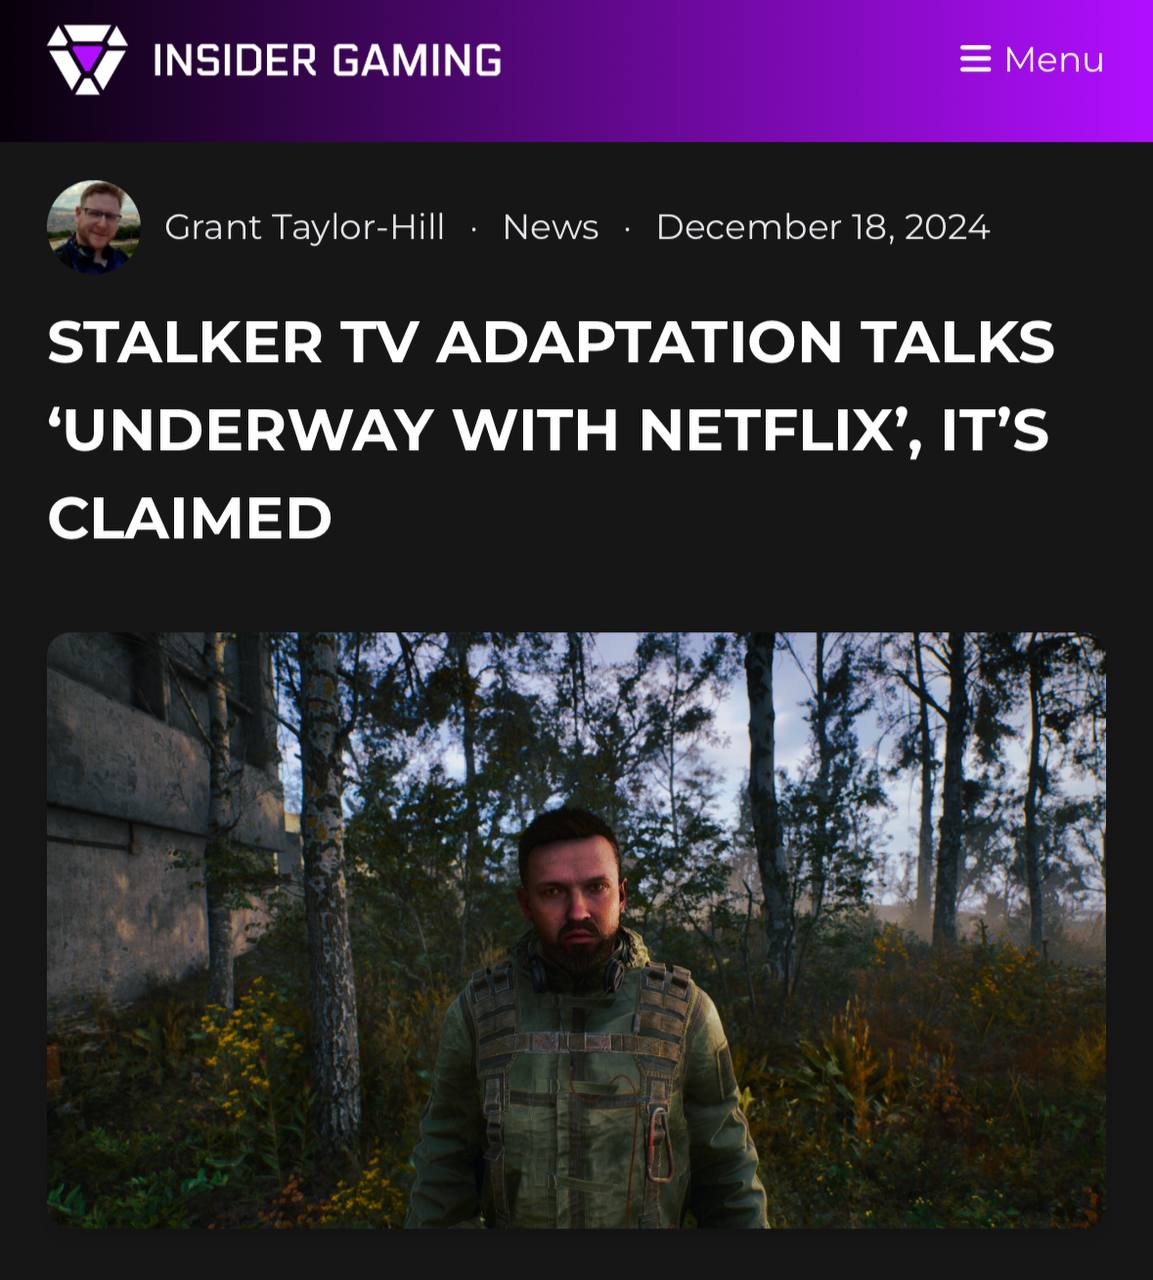Screen dimensions: 1153x1280
Task: Open the Menu label in the header
Action: coord(1054,59)
